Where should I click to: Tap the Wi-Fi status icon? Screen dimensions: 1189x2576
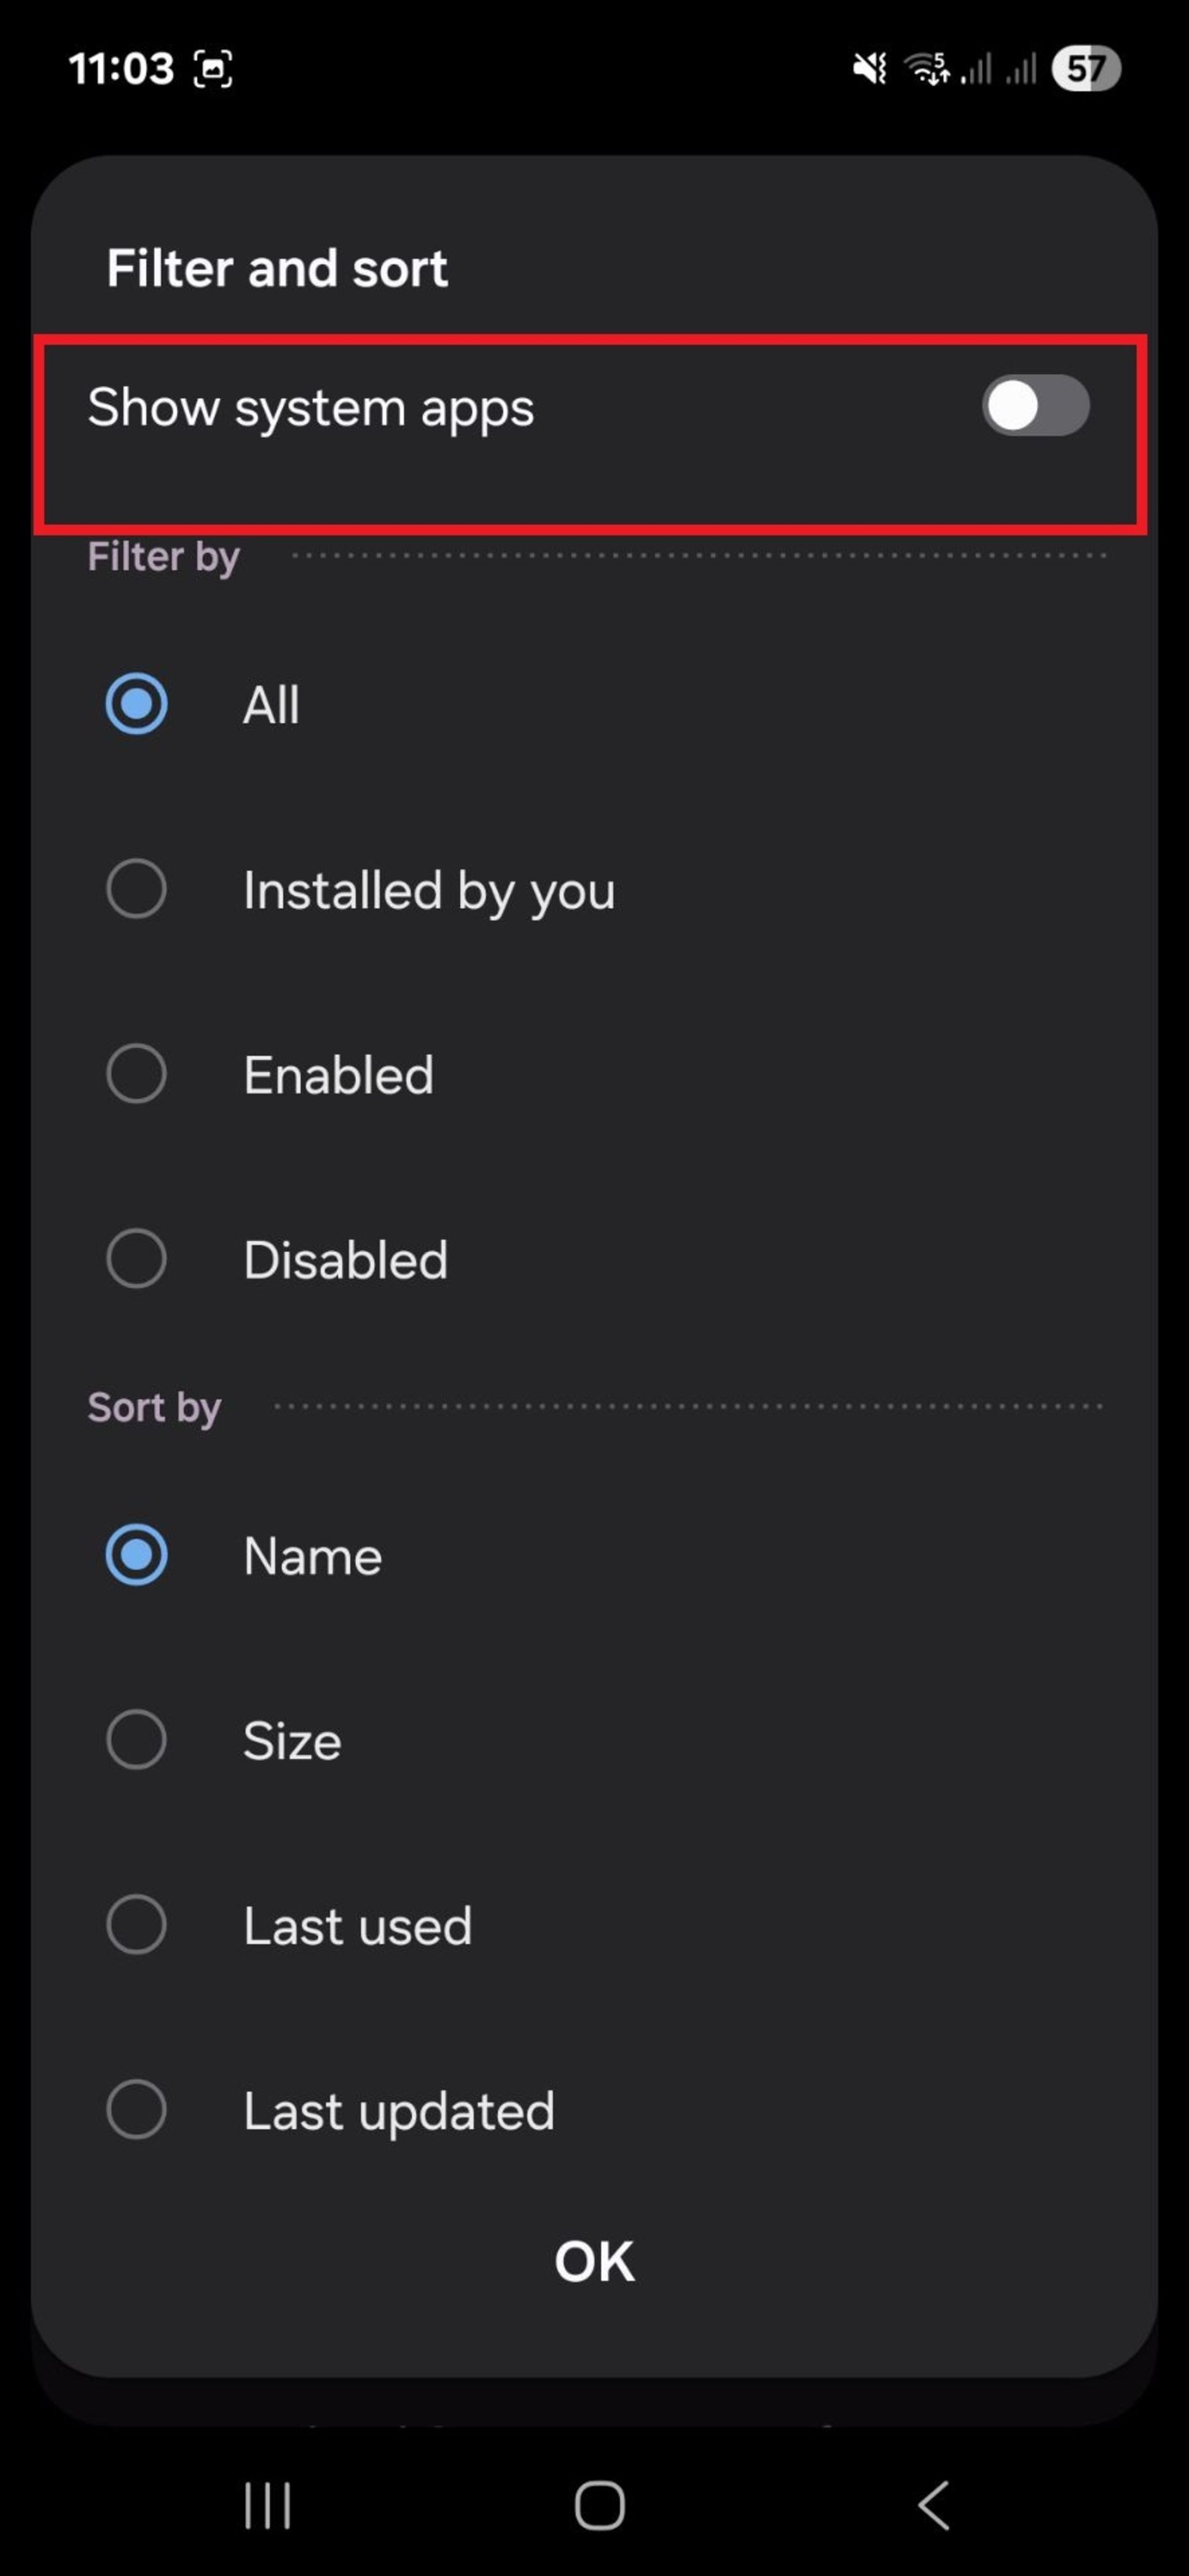point(926,69)
